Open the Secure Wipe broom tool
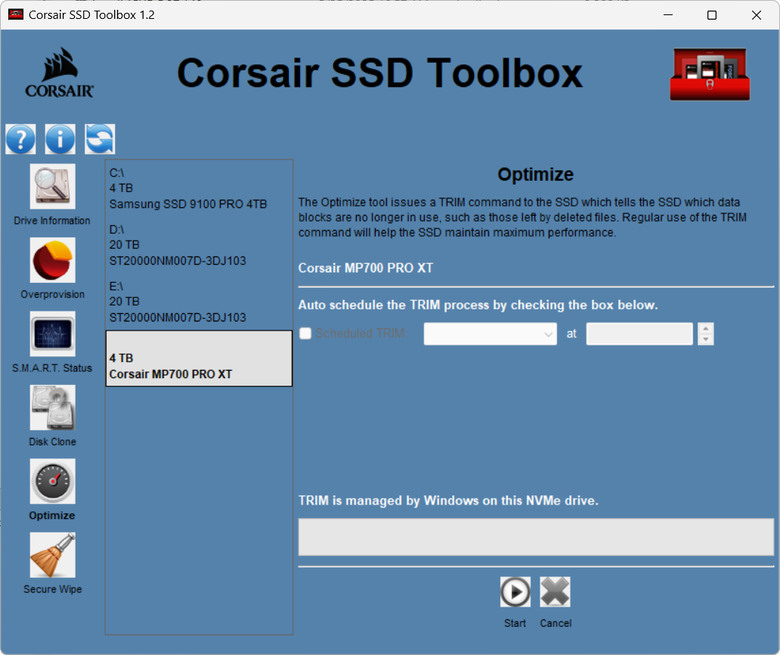Image resolution: width=780 pixels, height=655 pixels. [x=53, y=555]
